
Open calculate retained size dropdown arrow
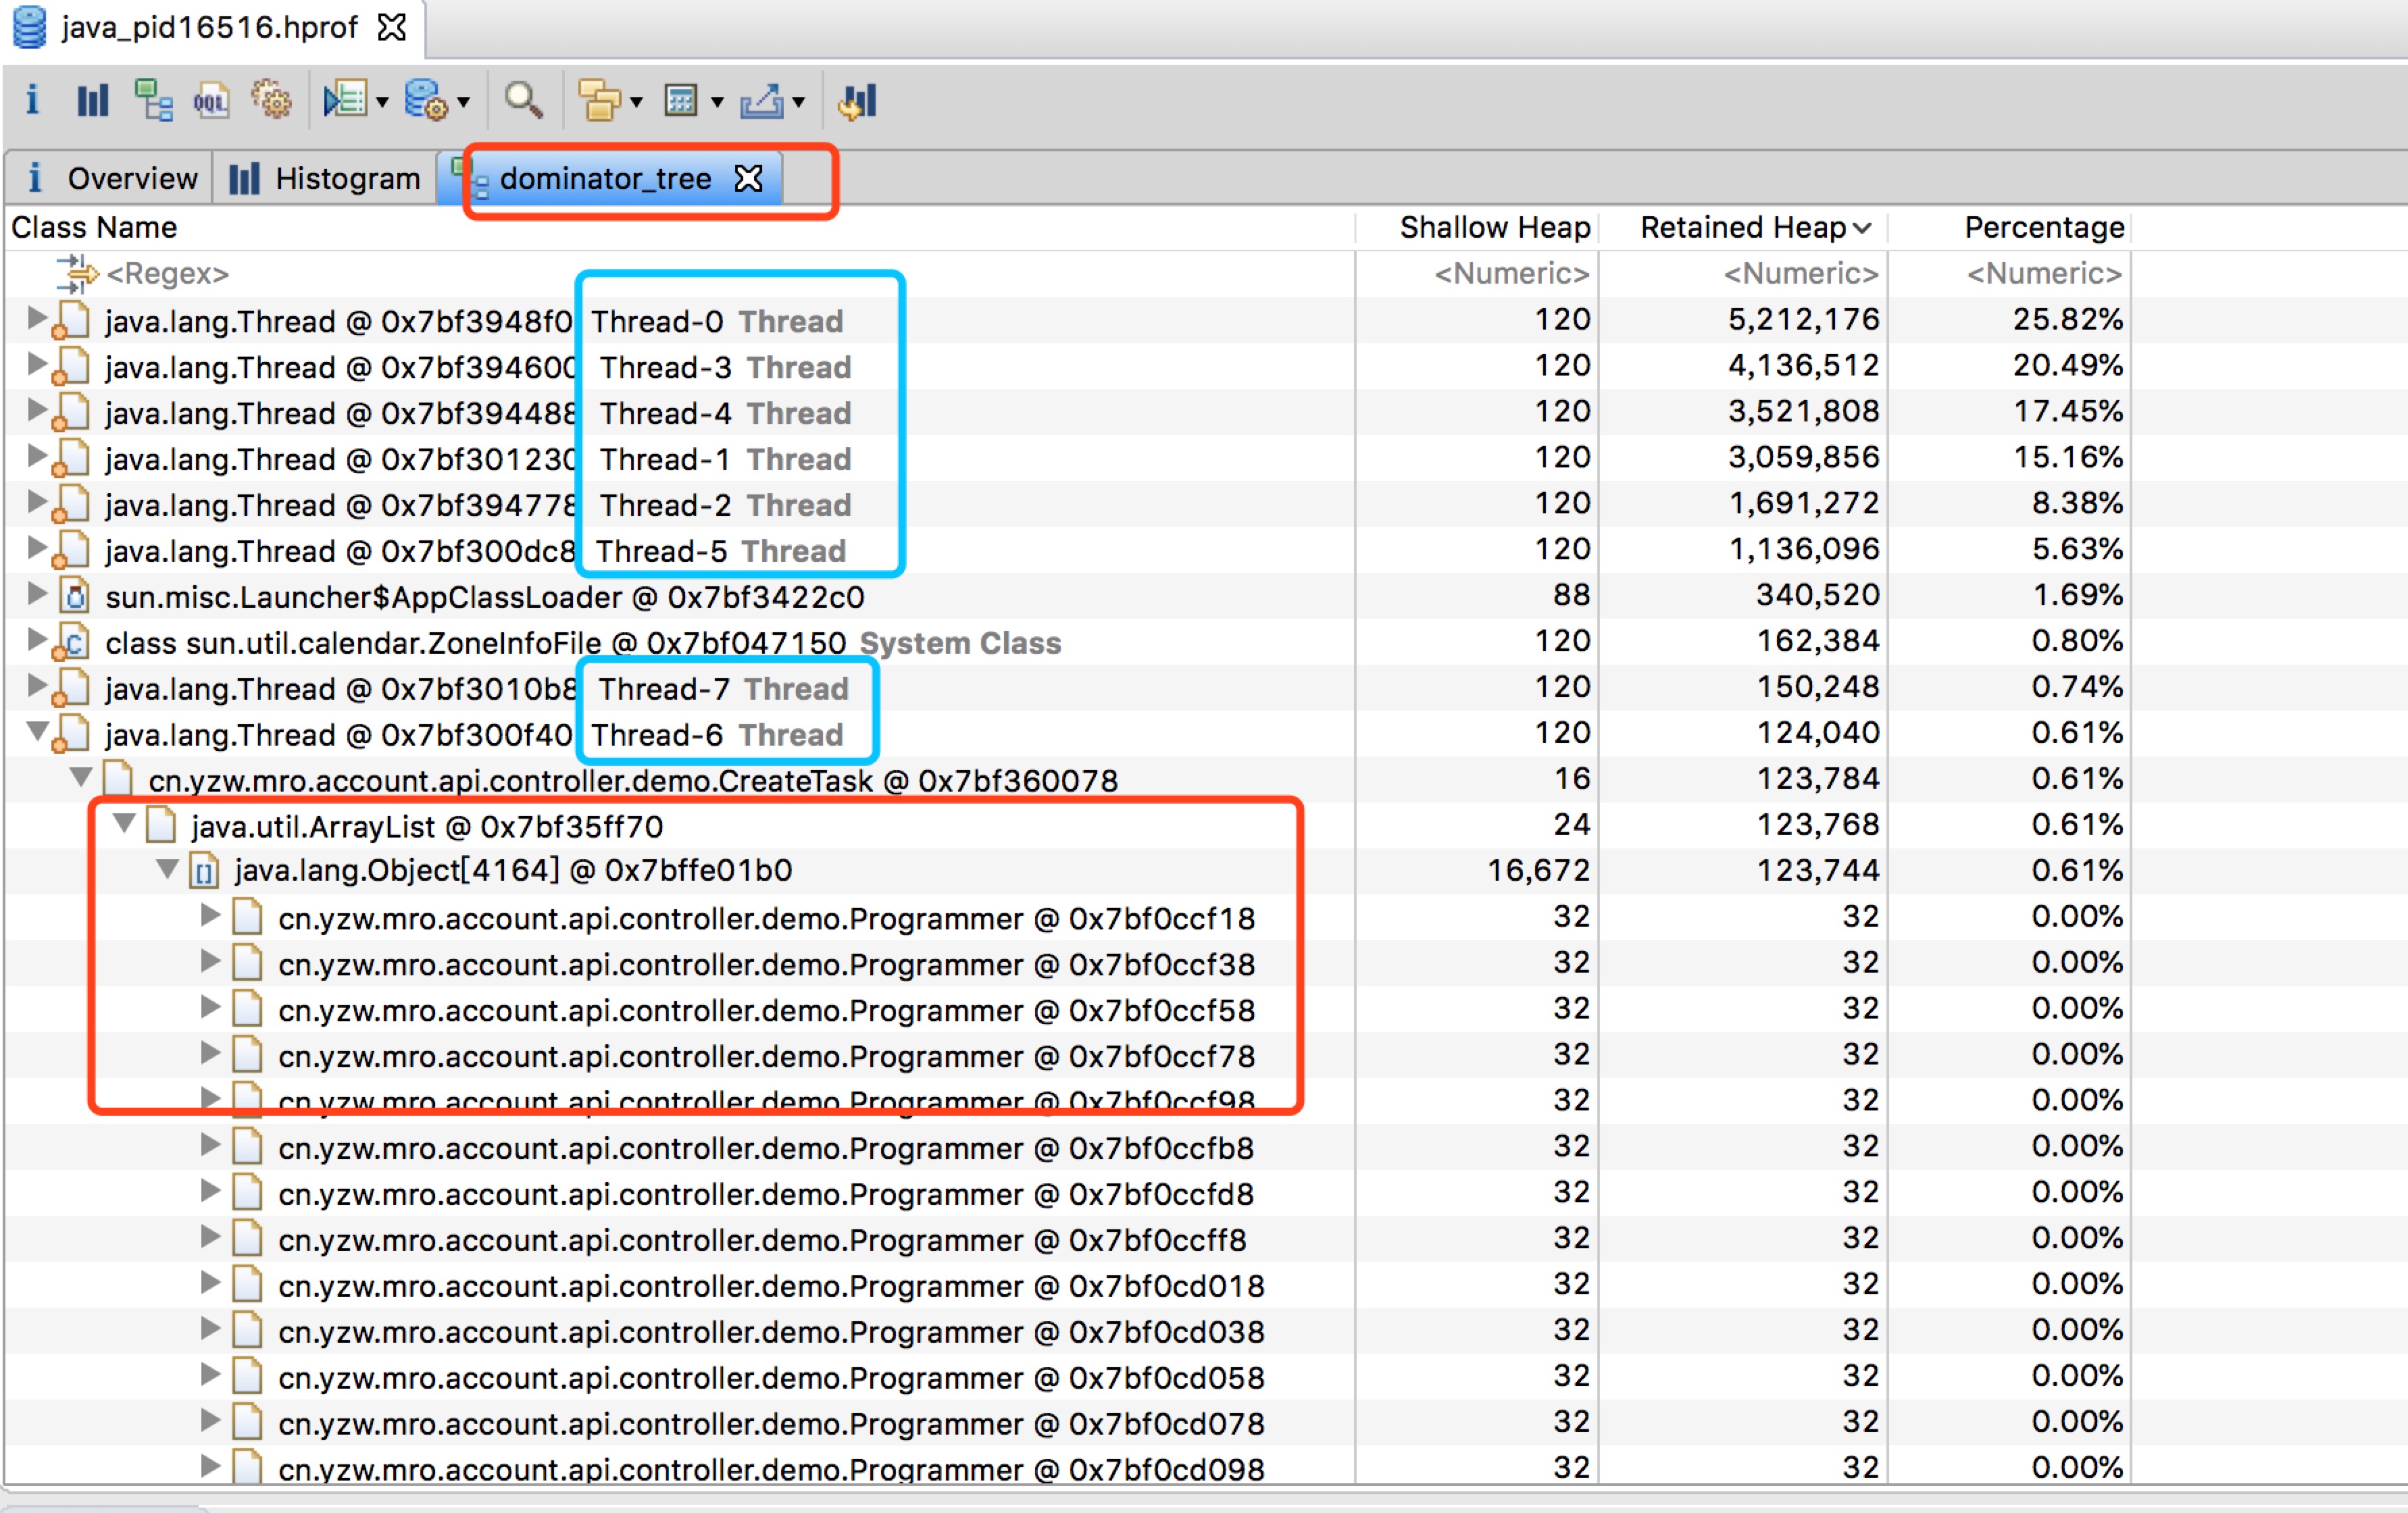pyautogui.click(x=717, y=102)
